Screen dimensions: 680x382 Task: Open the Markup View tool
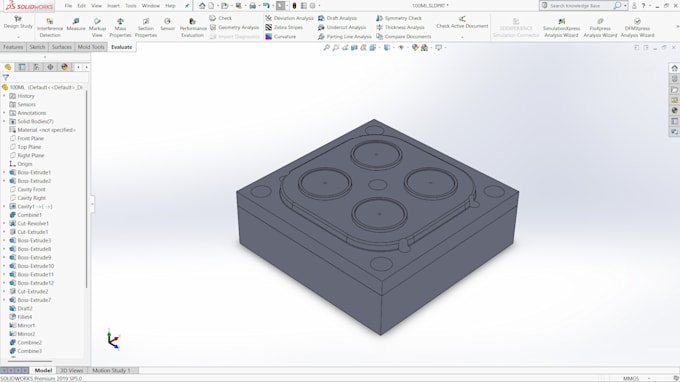pyautogui.click(x=97, y=28)
